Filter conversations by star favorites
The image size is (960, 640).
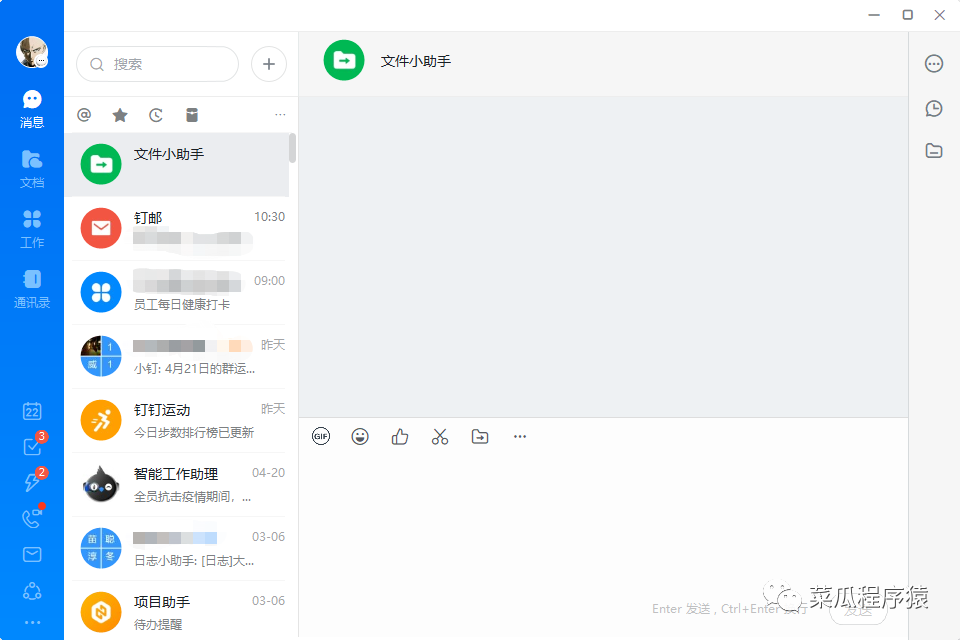[x=120, y=115]
